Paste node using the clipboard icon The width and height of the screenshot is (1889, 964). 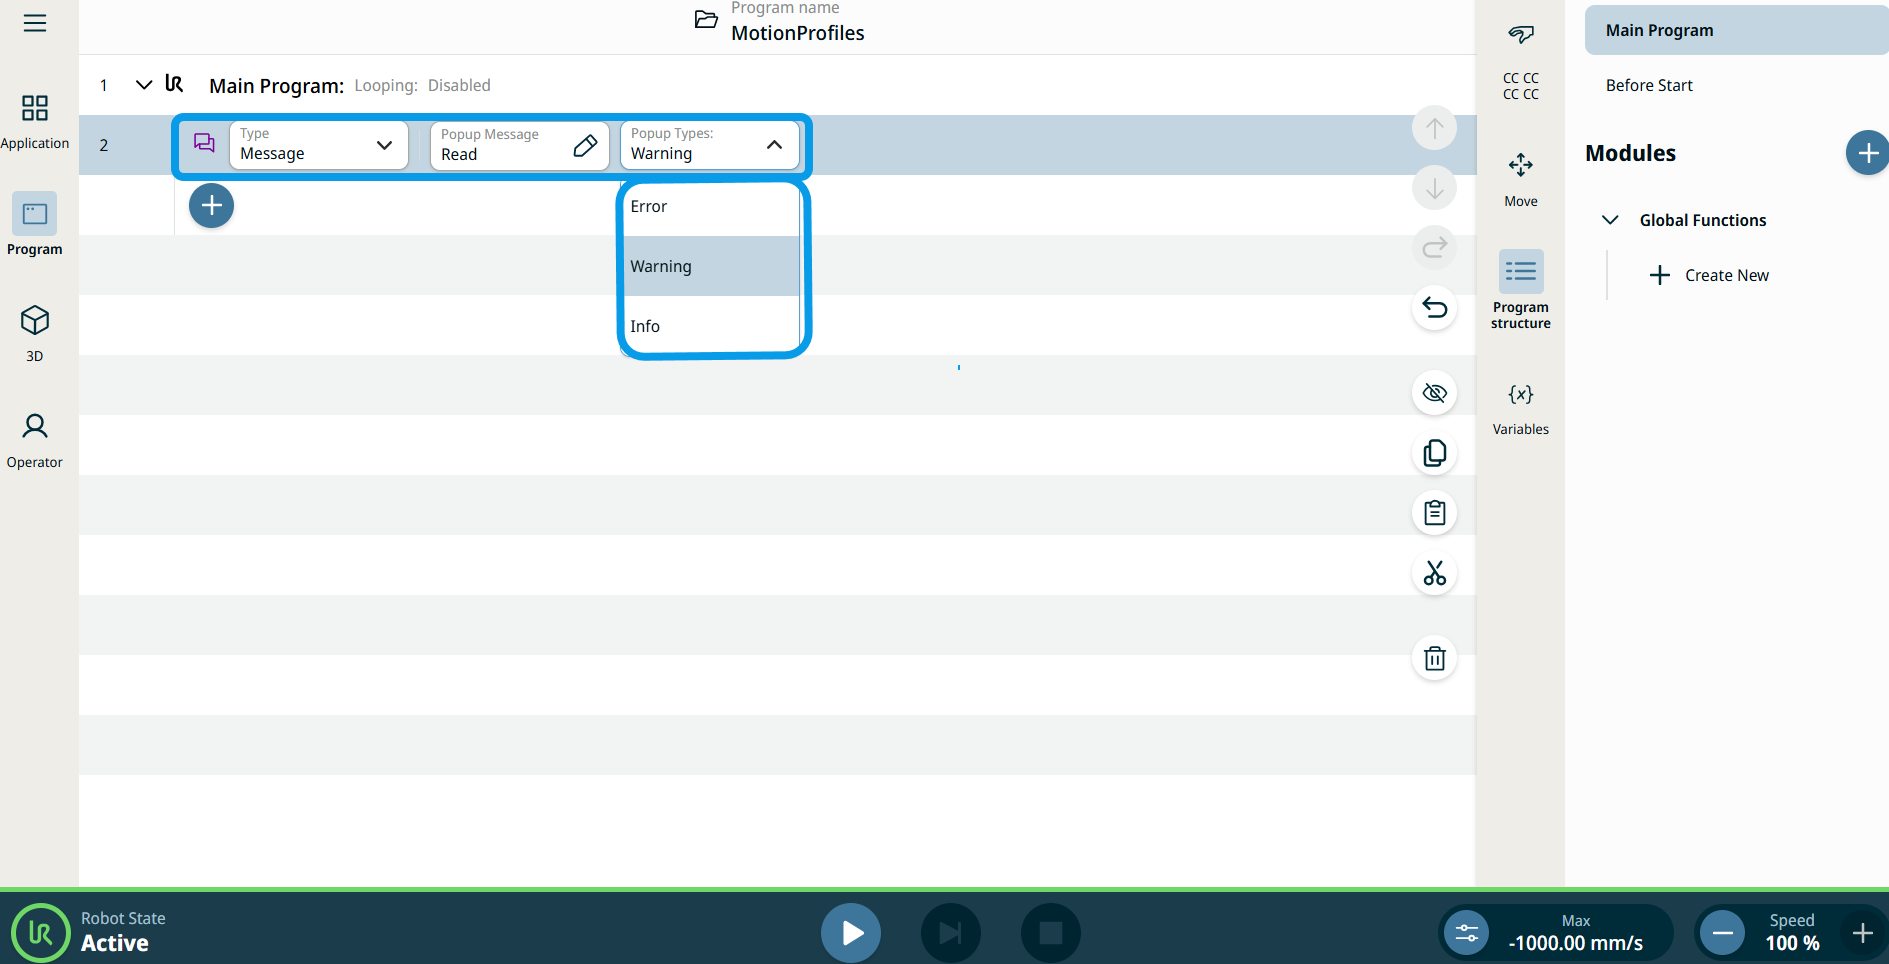(1434, 513)
